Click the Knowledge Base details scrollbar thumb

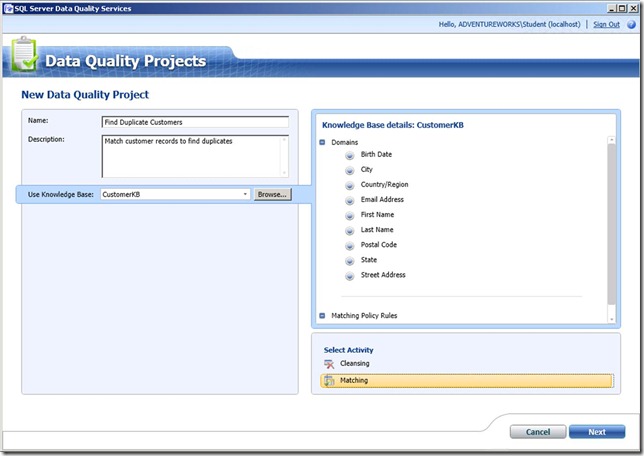tap(612, 224)
